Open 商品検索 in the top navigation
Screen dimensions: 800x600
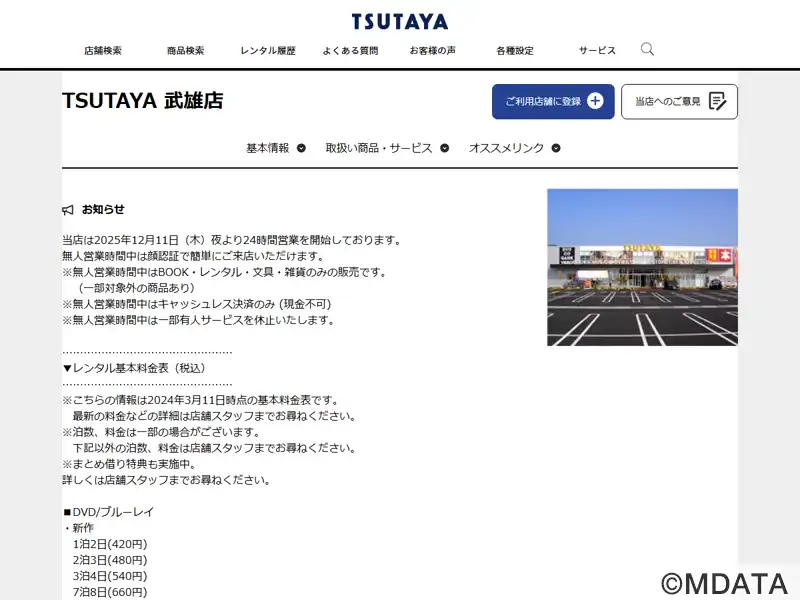185,51
